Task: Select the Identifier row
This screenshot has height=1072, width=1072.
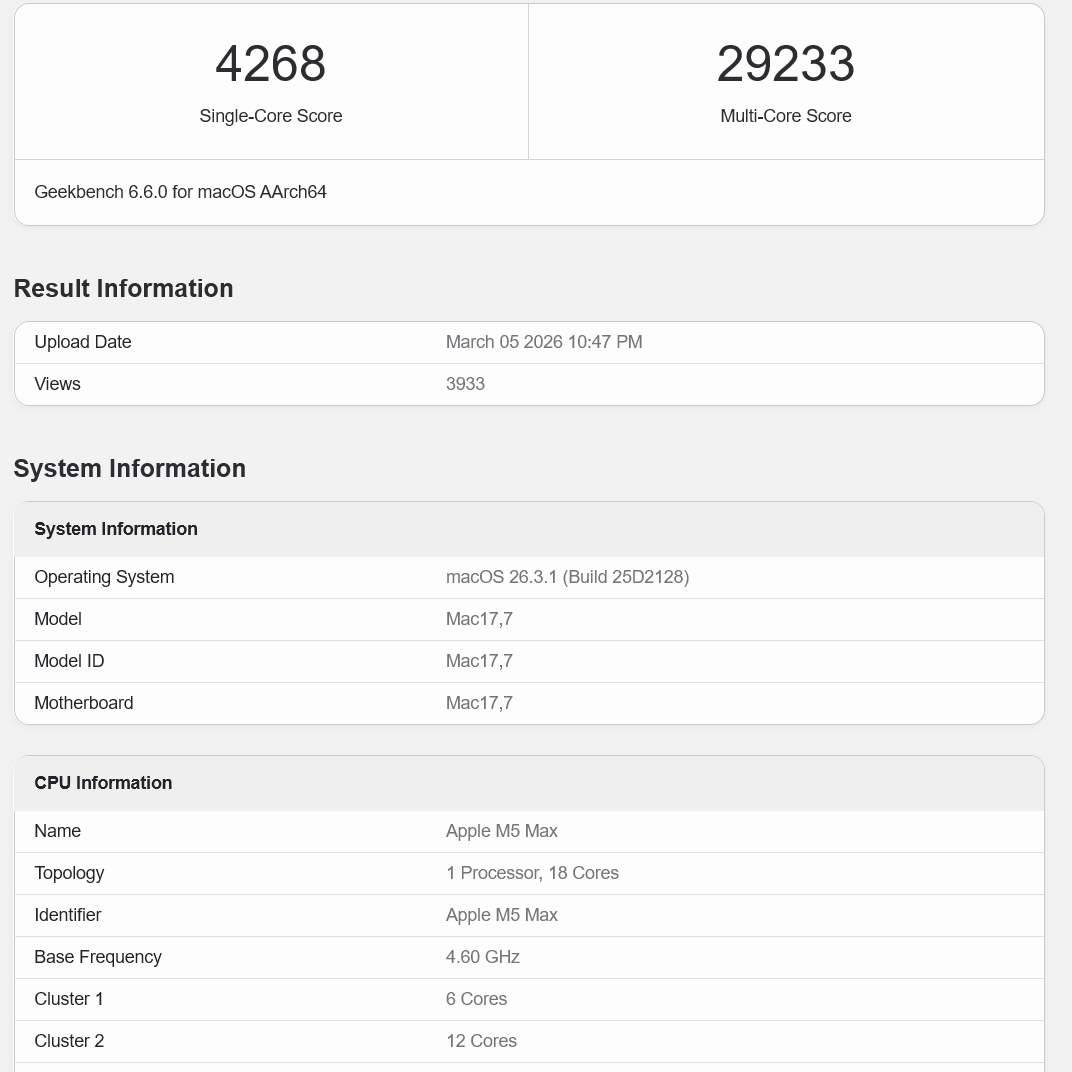Action: (300, 915)
